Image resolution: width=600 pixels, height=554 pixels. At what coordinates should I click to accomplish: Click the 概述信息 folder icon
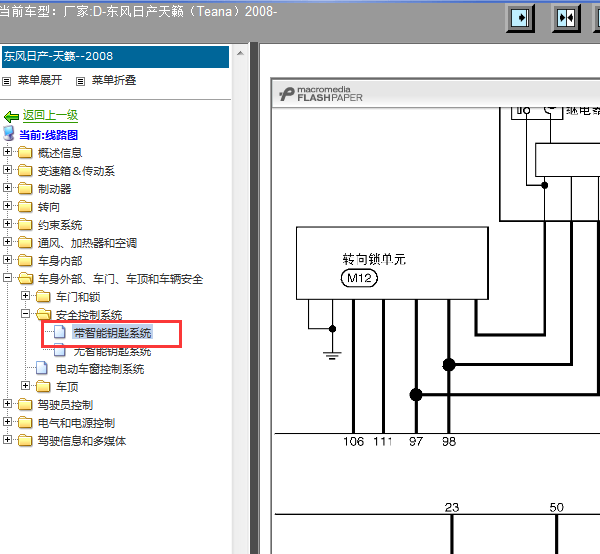[x=25, y=152]
